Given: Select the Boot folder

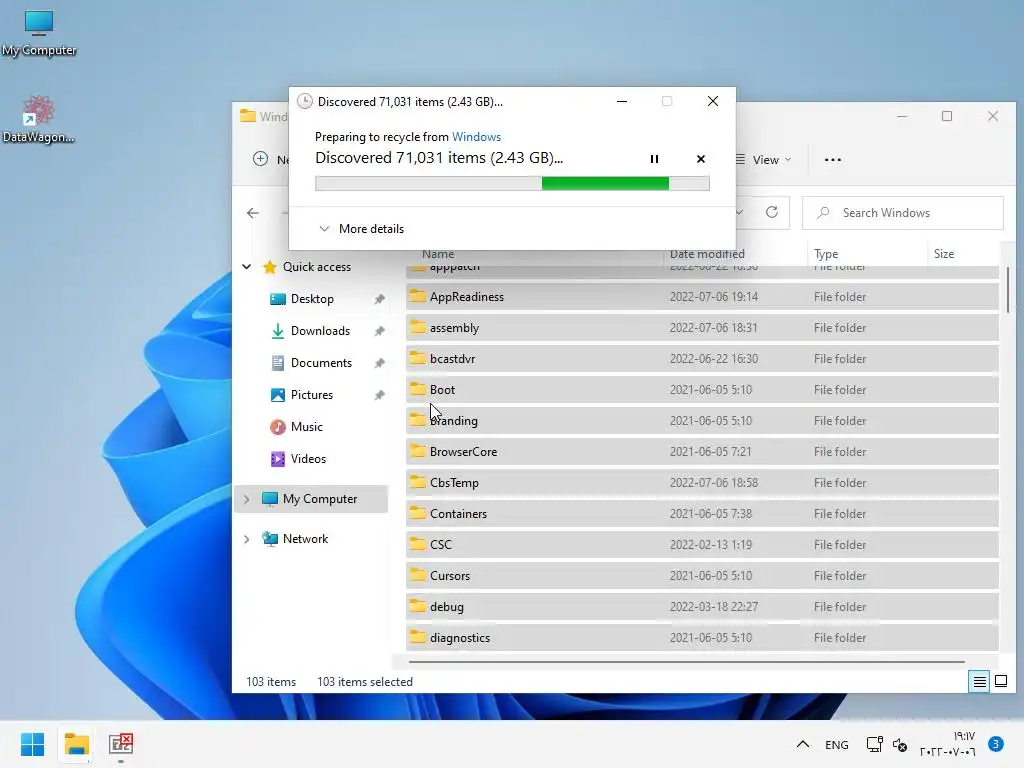Looking at the screenshot, I should [x=702, y=390].
